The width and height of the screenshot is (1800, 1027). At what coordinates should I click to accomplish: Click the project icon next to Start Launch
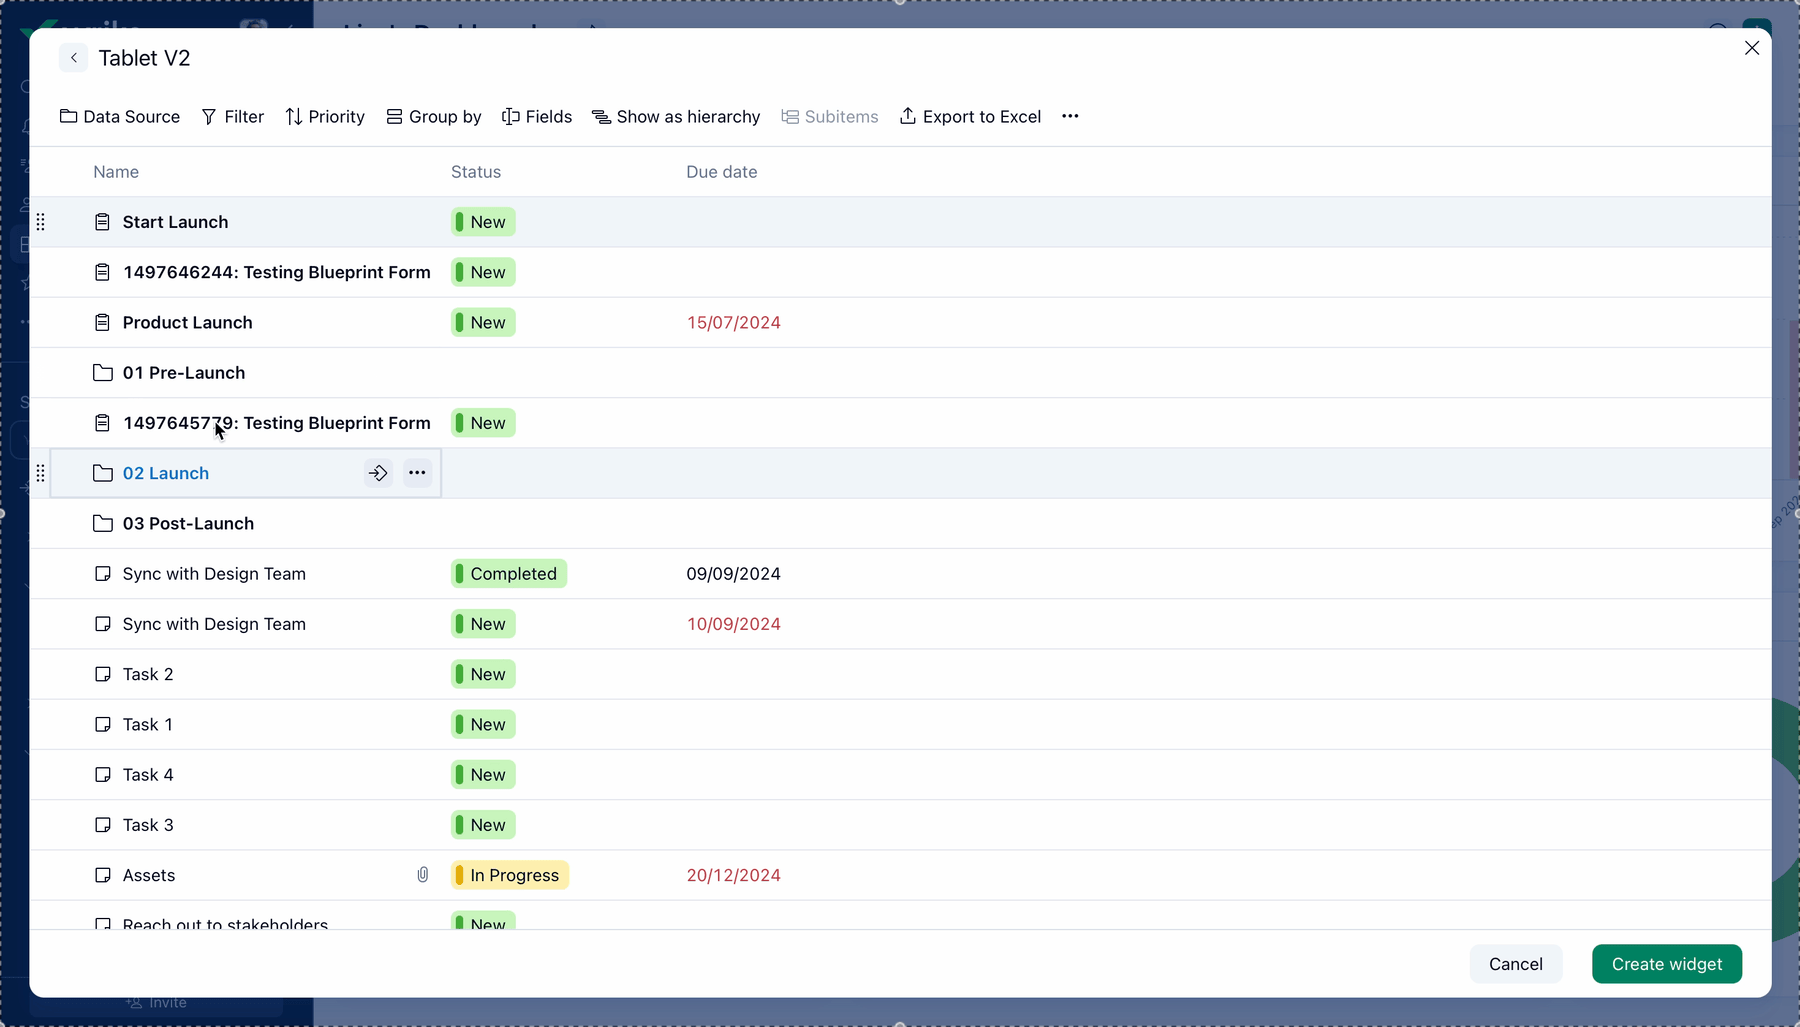tap(102, 222)
